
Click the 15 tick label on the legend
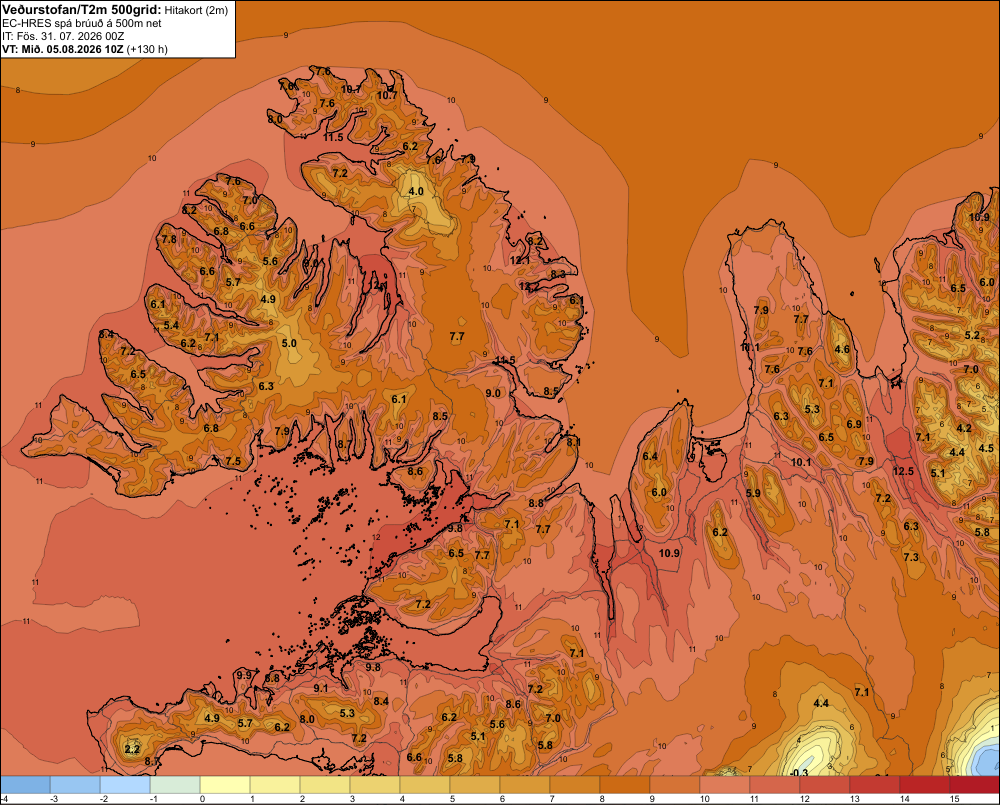955,799
